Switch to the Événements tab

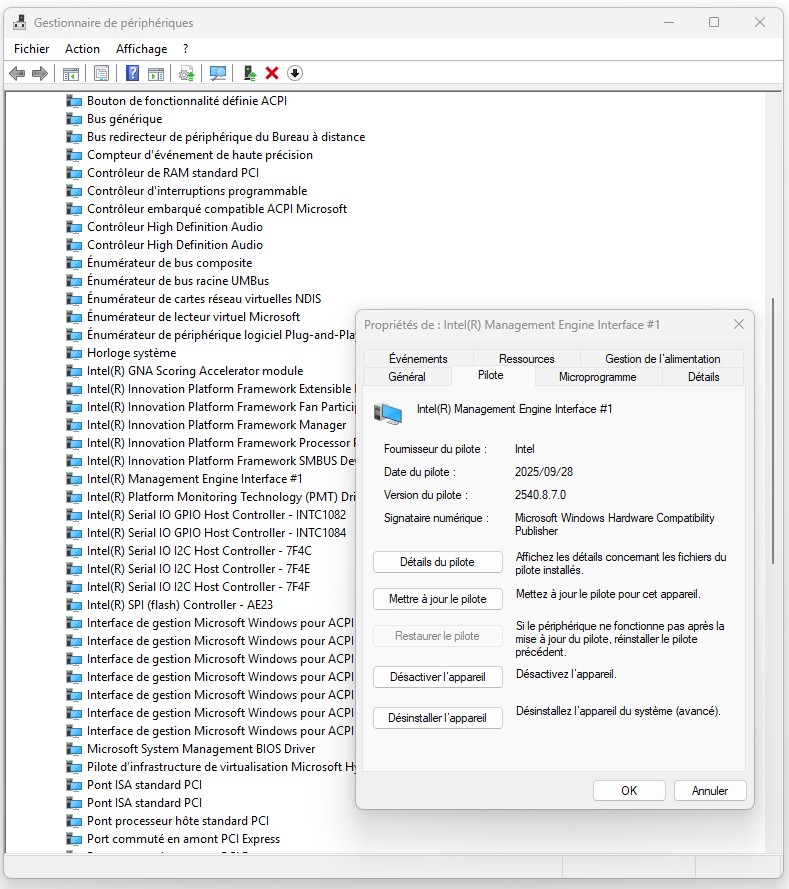click(x=418, y=359)
